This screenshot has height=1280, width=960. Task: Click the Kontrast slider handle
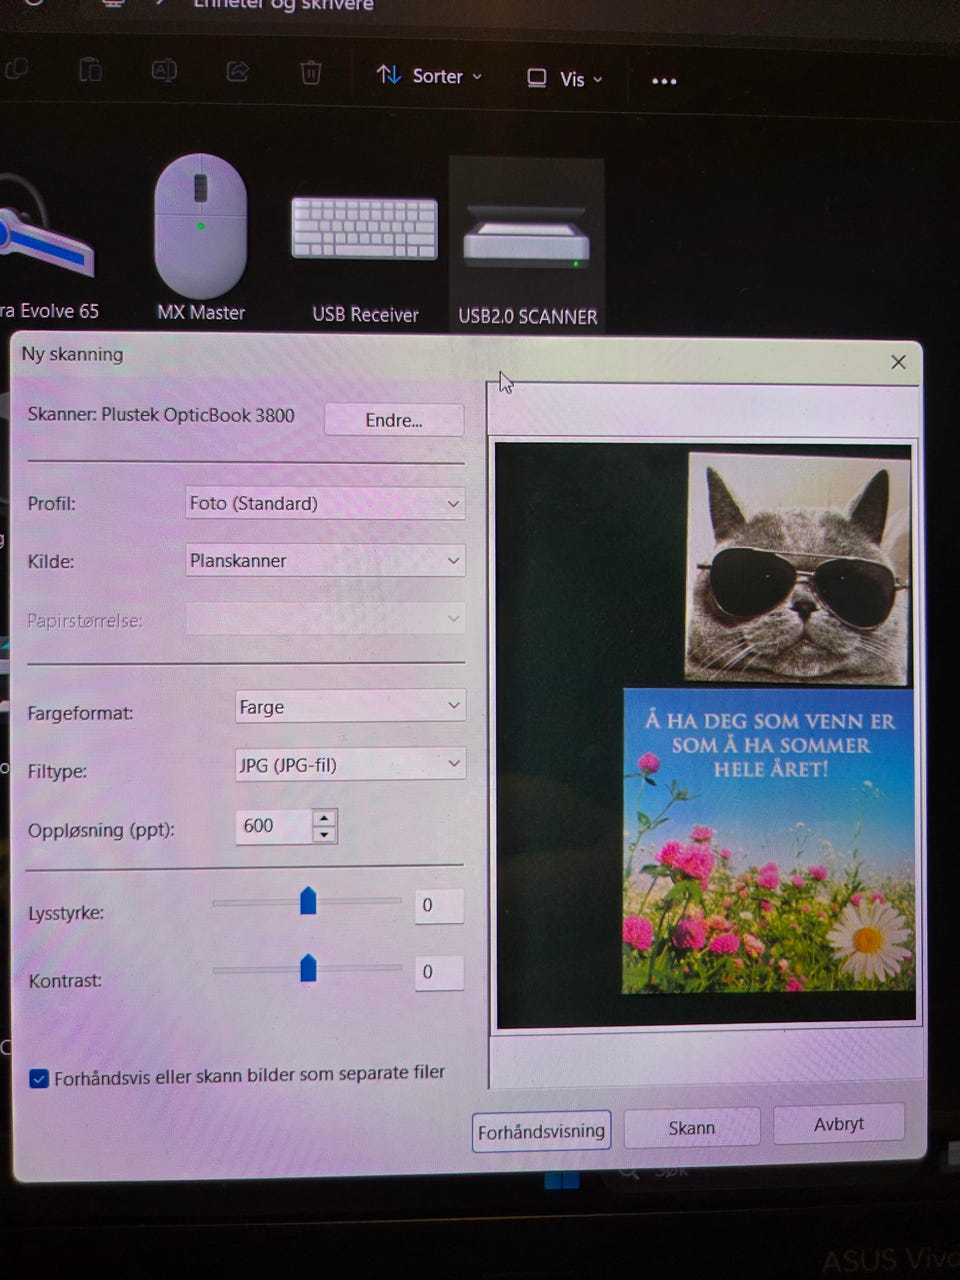(308, 967)
